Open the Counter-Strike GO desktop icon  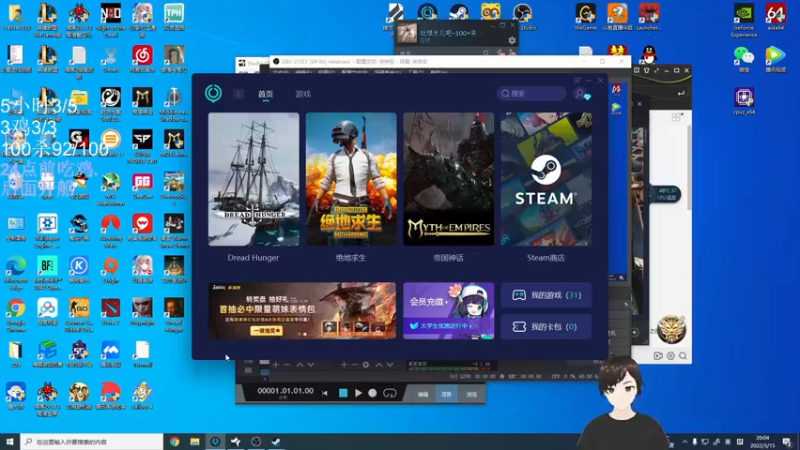pos(79,315)
